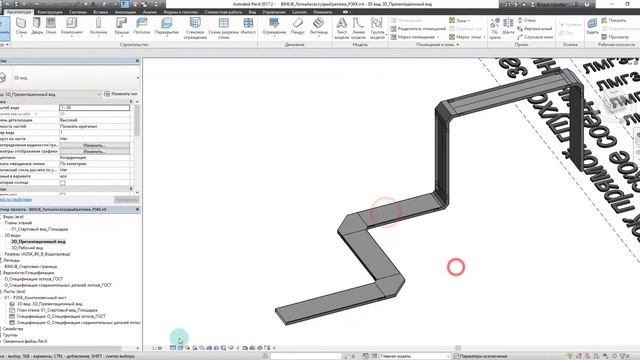Screen dimensions: 640x360
Task: Click the view scale input field 1:50
Action: 94,108
